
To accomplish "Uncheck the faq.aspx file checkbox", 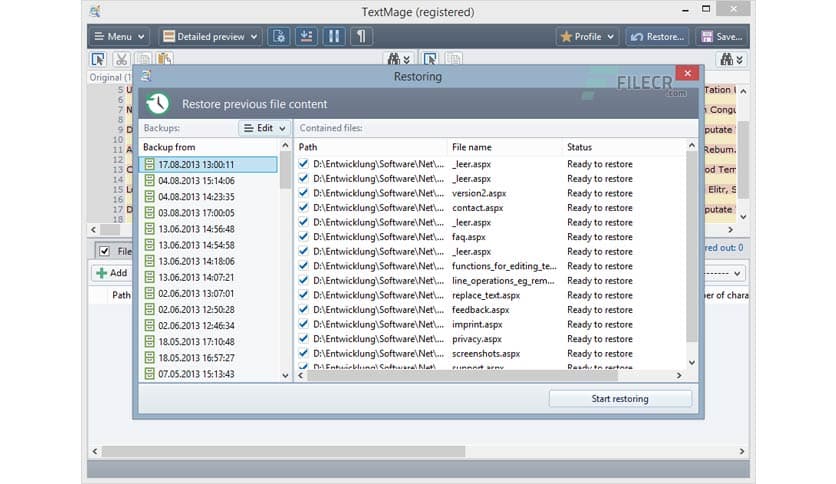I will [303, 236].
